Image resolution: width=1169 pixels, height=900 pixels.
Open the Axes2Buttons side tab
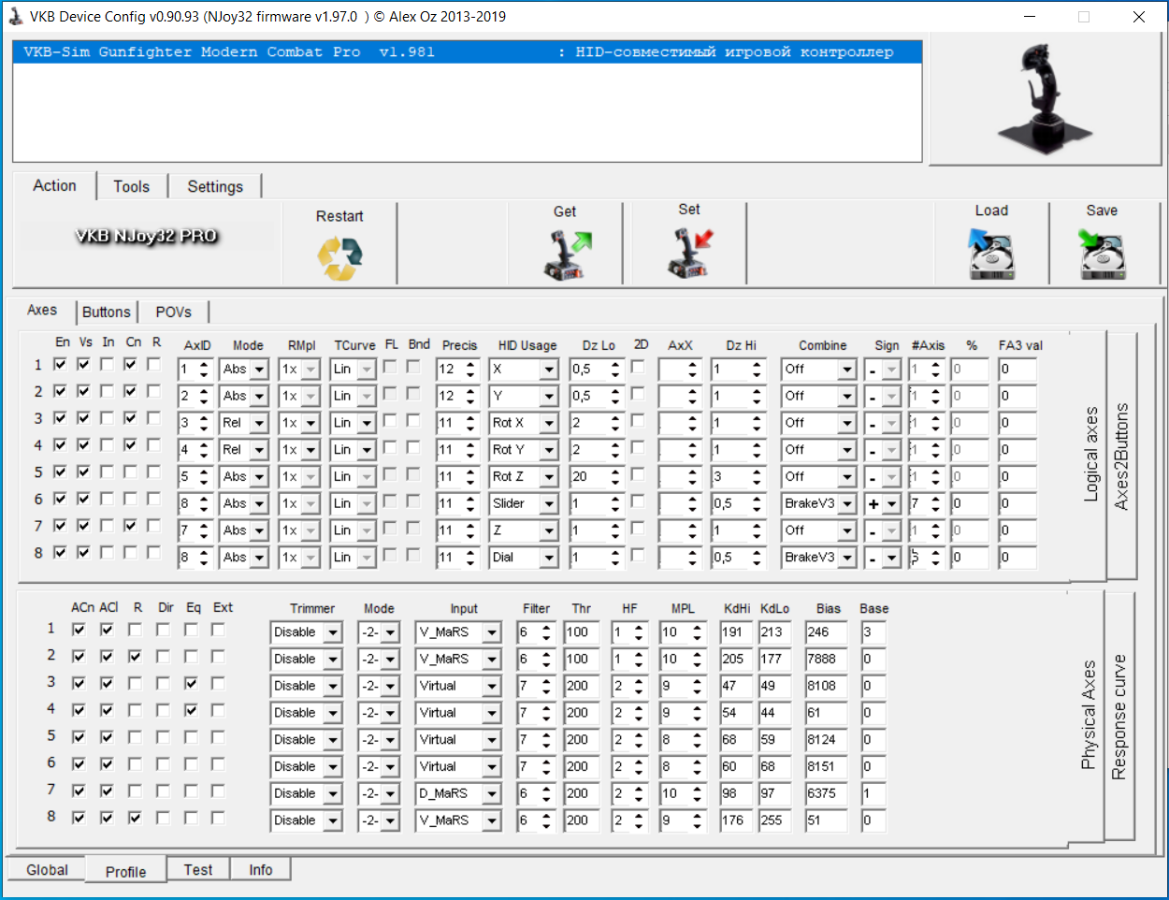click(x=1121, y=456)
